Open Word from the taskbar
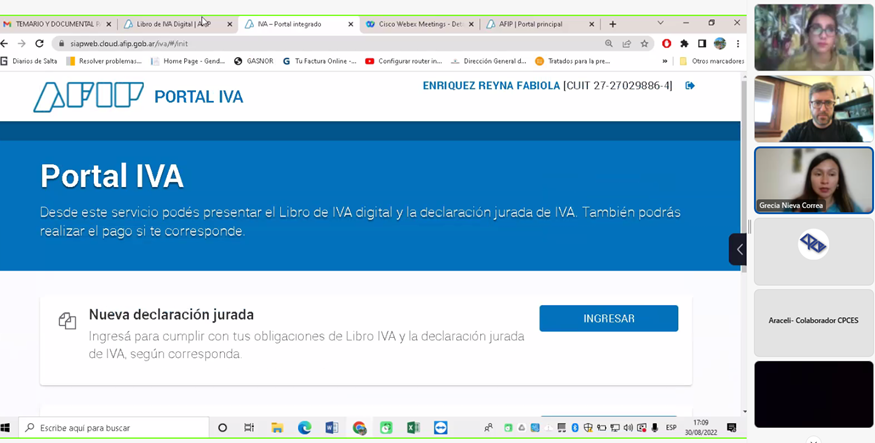The height and width of the screenshot is (443, 875). (x=331, y=428)
